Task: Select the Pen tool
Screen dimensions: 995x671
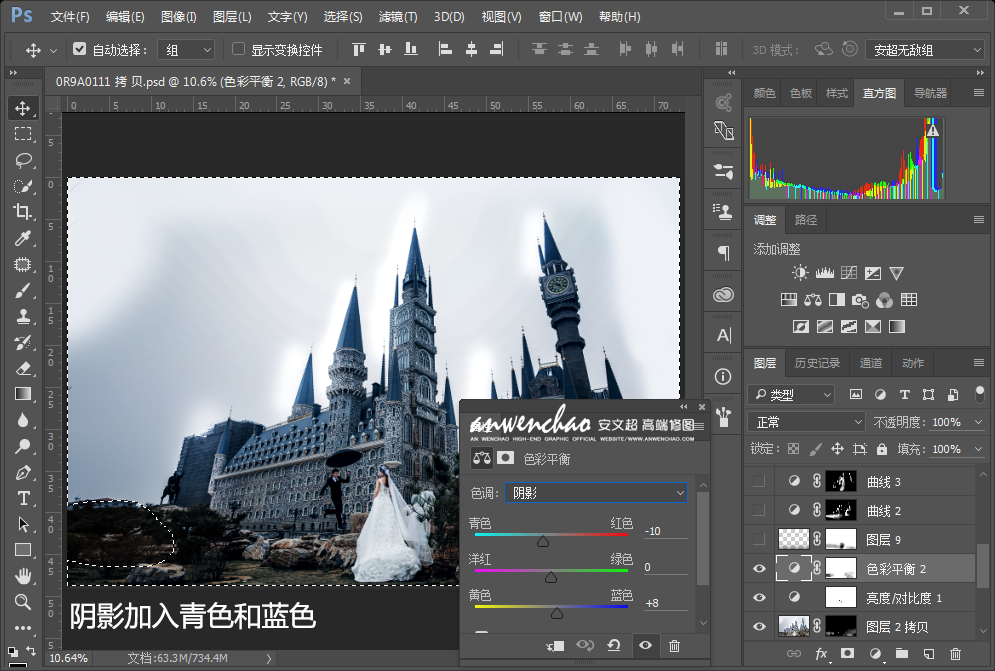Action: [x=23, y=472]
